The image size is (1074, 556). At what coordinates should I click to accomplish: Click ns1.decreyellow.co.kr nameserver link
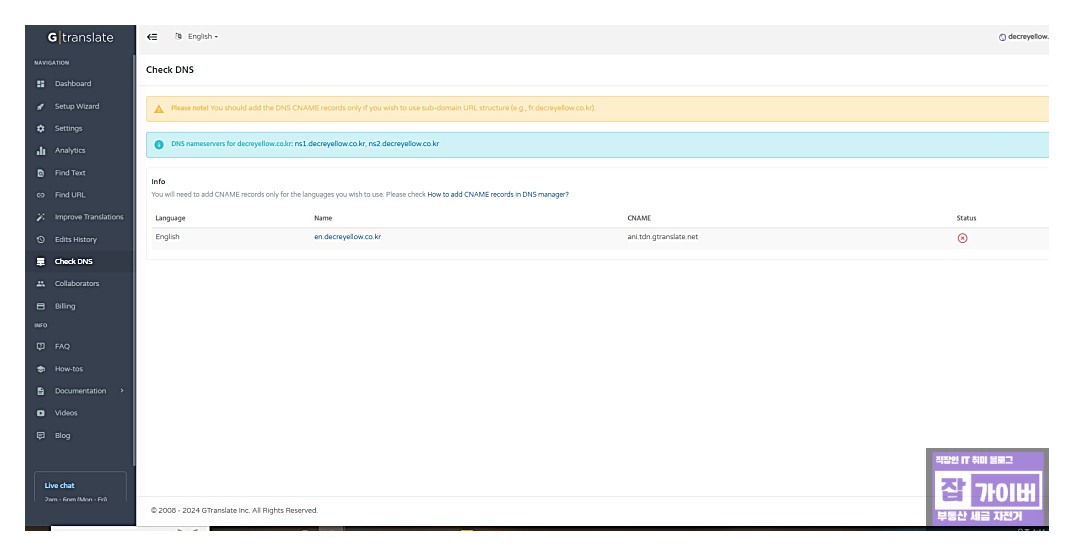(x=330, y=144)
